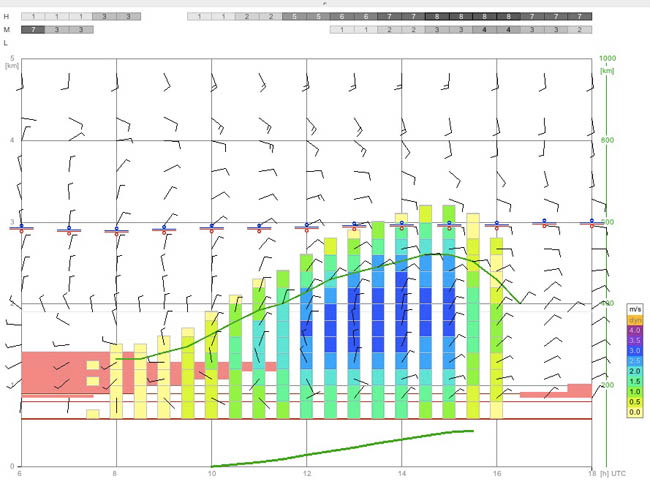This screenshot has height=484, width=650.
Task: Click the orange 'dyn' legend swatch
Action: point(635,320)
